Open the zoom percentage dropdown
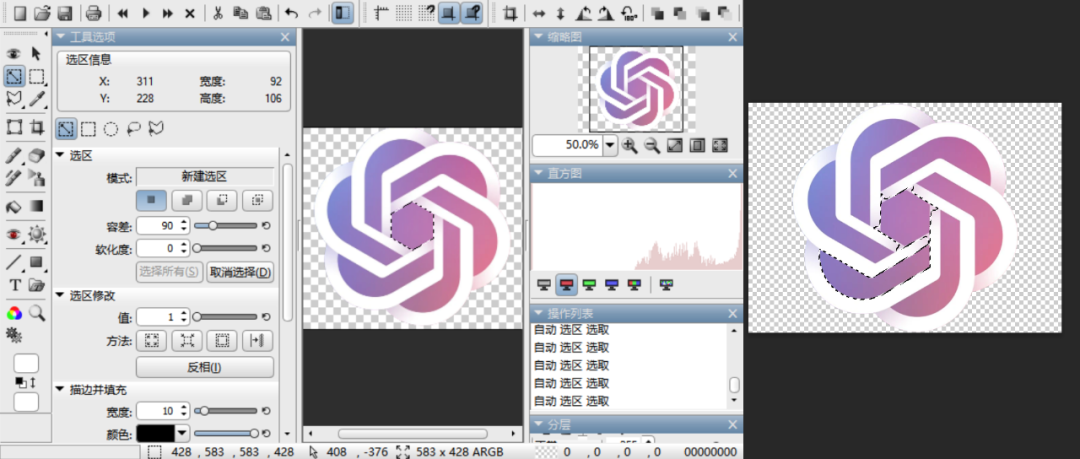Viewport: 1080px width, 459px height. [610, 145]
